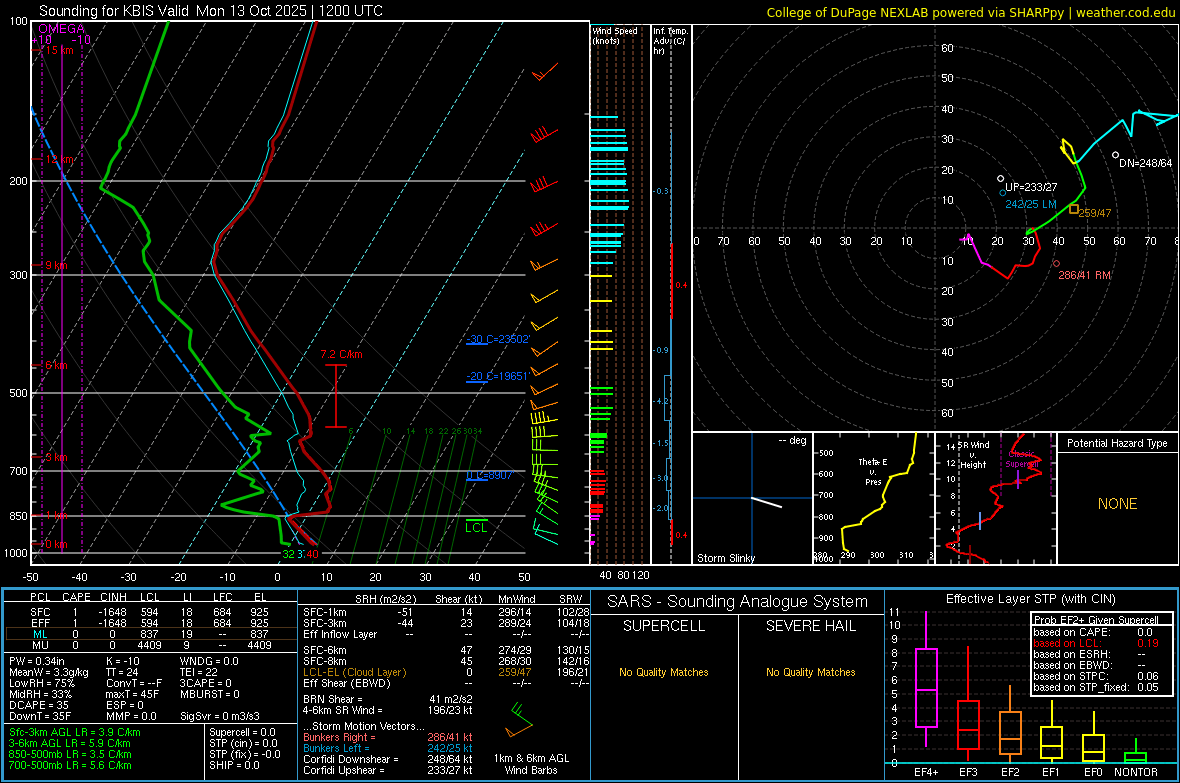Select the Corfidi upshear UP circle marker
1180x783 pixels.
pyautogui.click(x=1000, y=178)
